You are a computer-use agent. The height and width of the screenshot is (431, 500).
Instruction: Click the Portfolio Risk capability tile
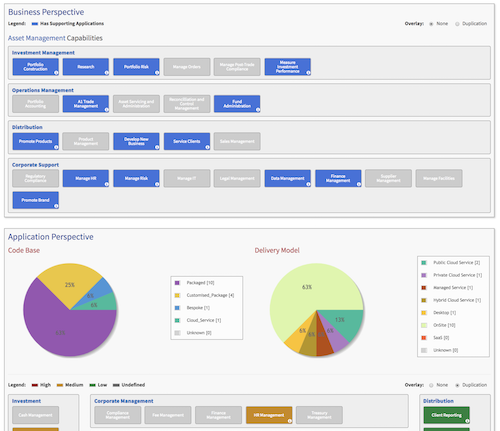(136, 67)
